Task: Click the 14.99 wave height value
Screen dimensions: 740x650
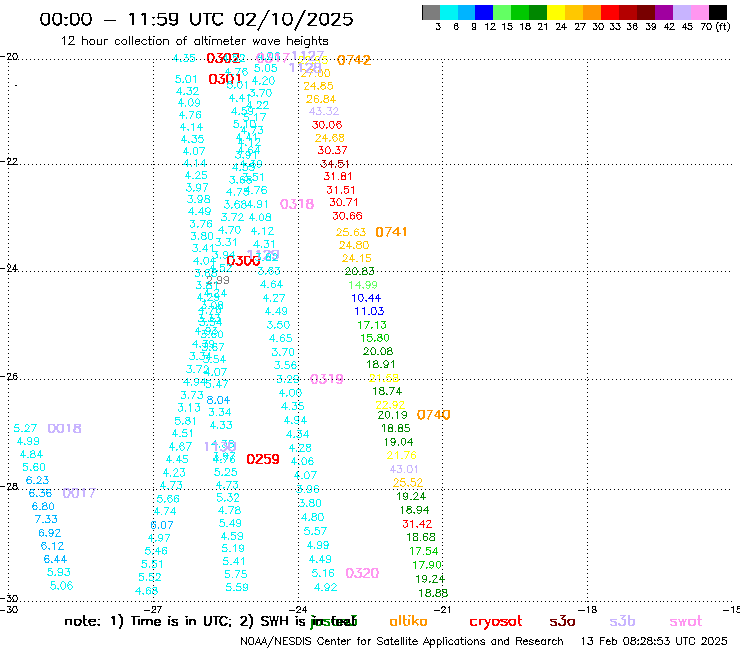Action: pyautogui.click(x=362, y=285)
